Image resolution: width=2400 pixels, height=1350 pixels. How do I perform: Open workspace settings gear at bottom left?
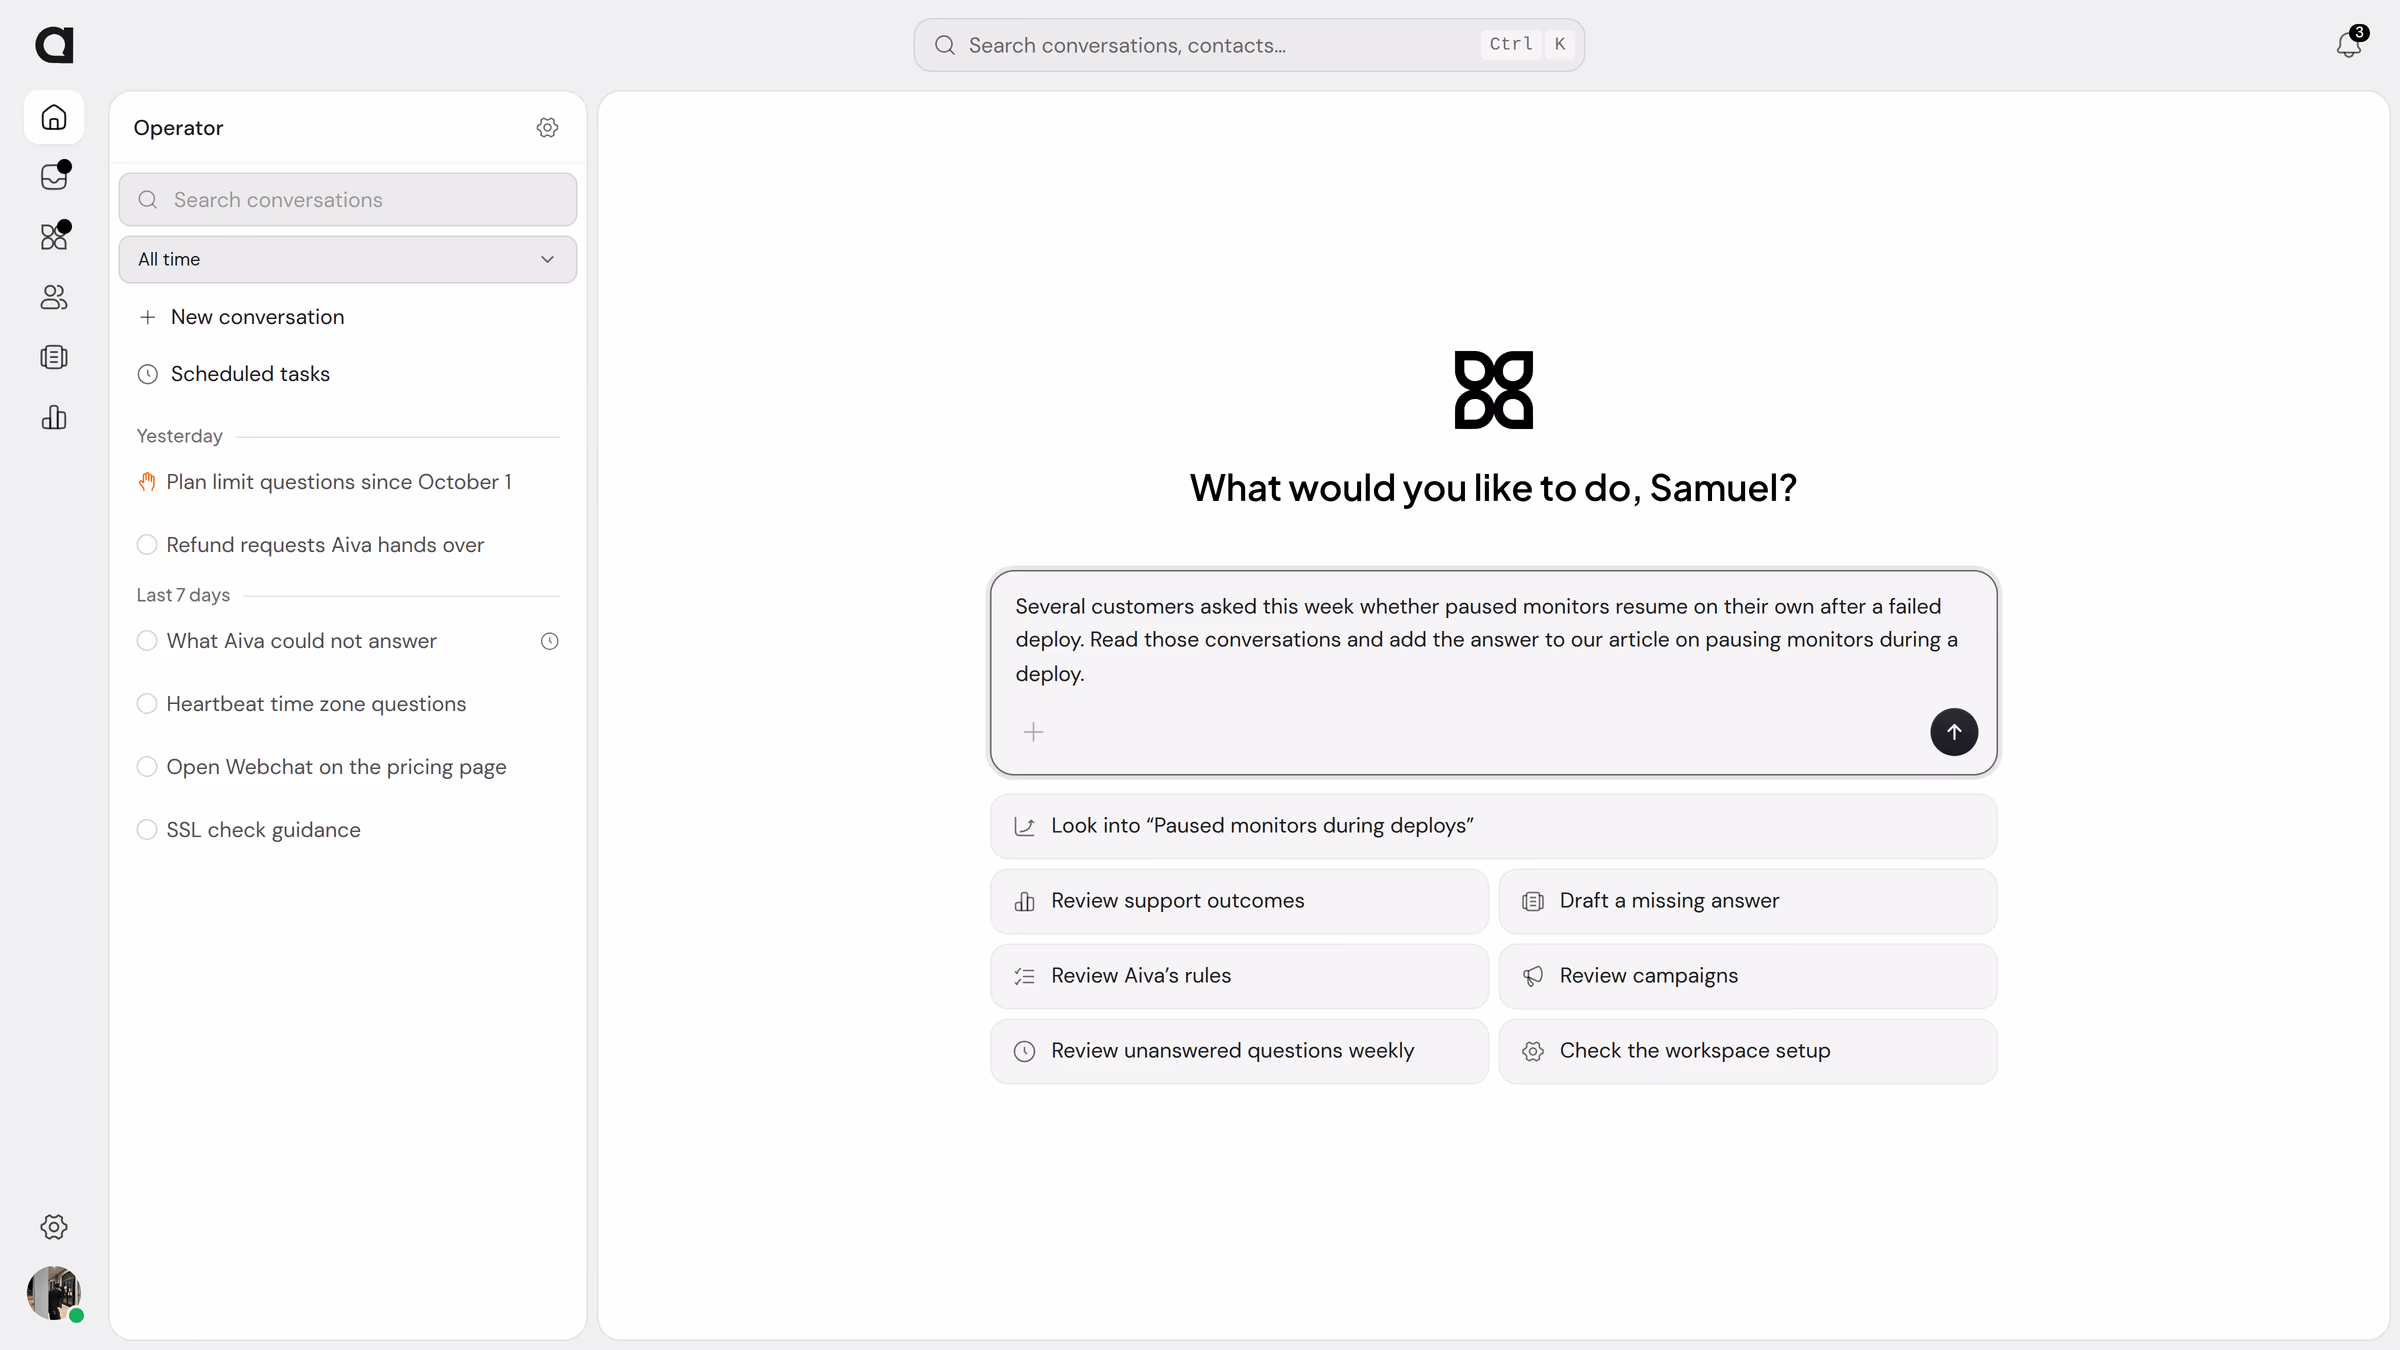click(54, 1226)
